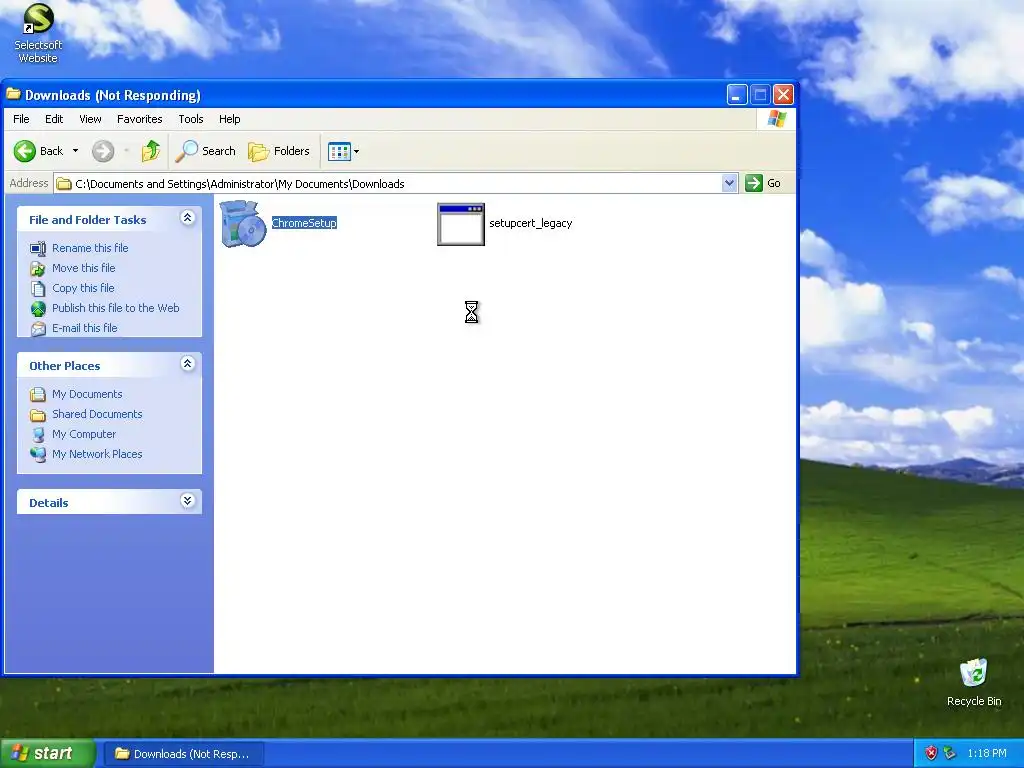Image resolution: width=1024 pixels, height=768 pixels.
Task: Collapse the File and Folder Tasks panel
Action: click(187, 218)
